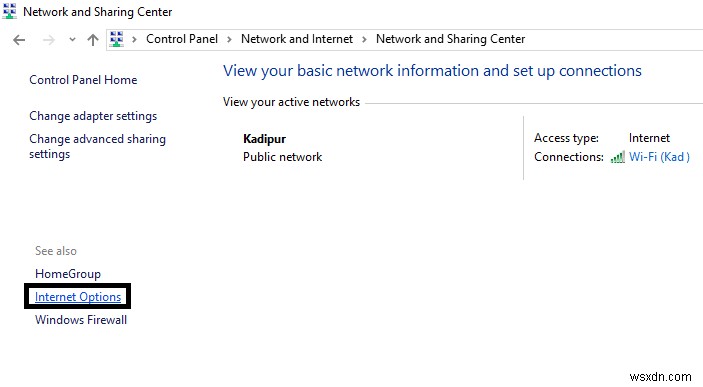This screenshot has height=387, width=703.
Task: Click the forward navigation arrow
Action: pos(48,40)
